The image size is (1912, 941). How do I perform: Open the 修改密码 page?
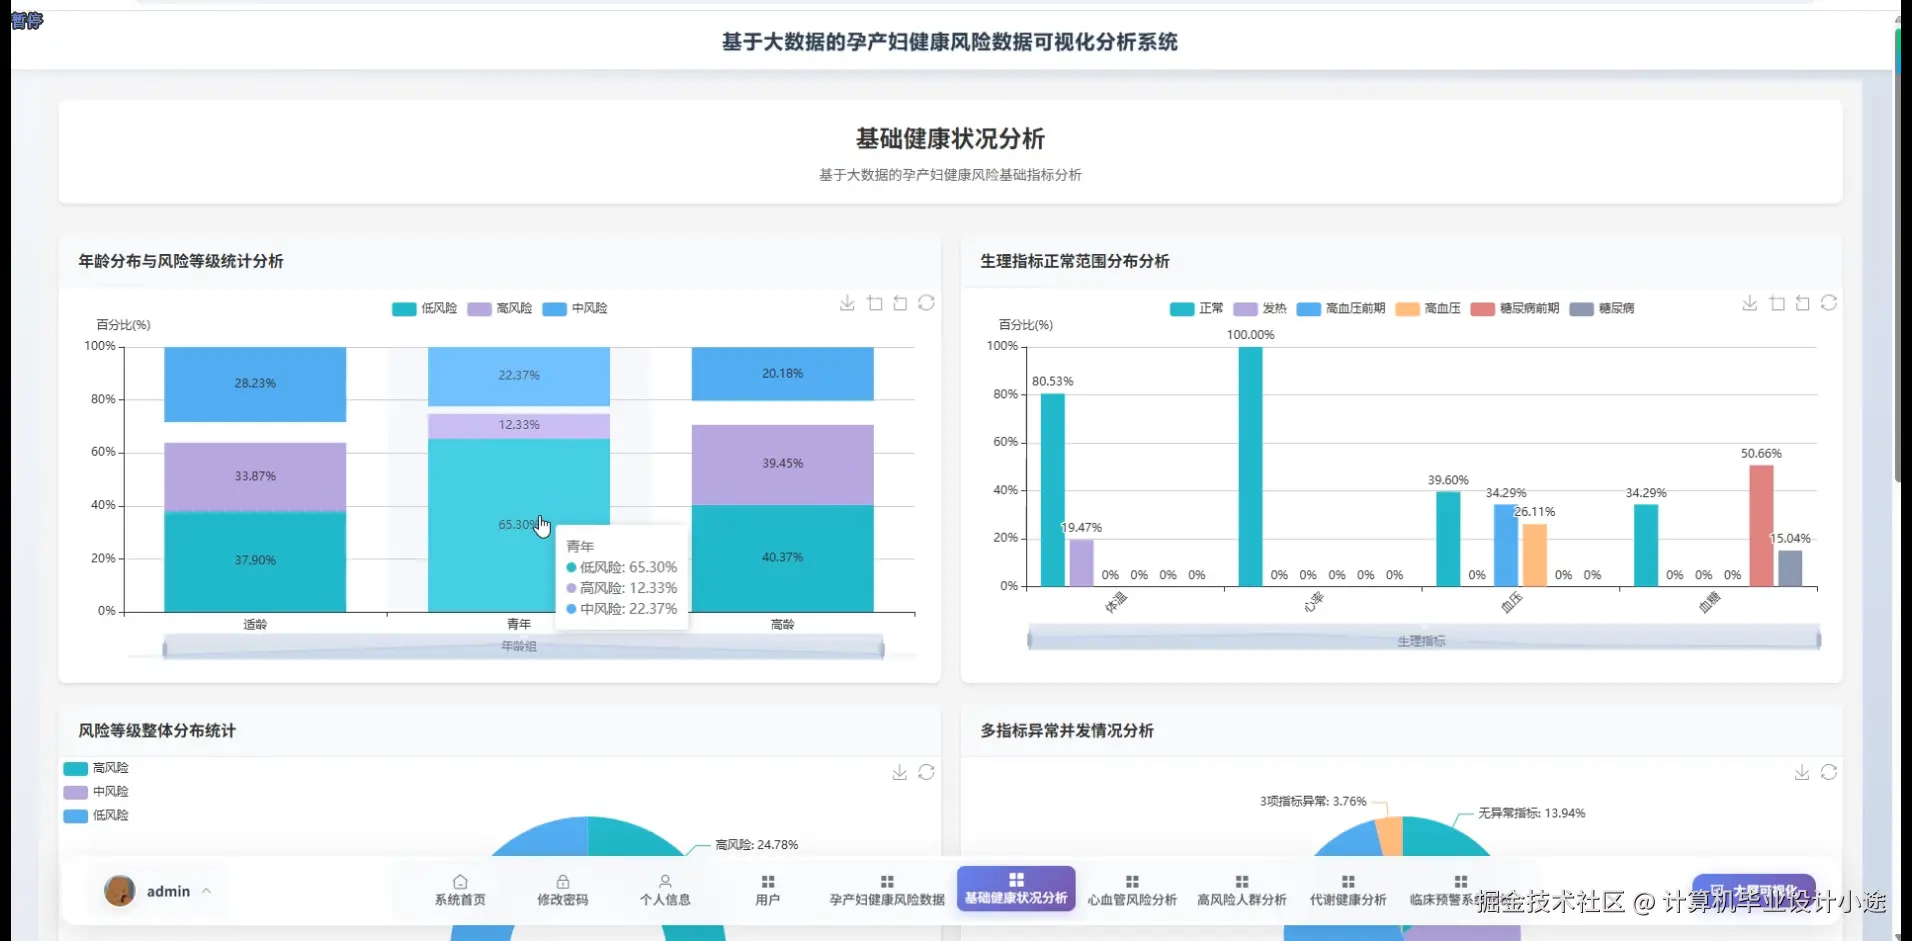(x=563, y=890)
